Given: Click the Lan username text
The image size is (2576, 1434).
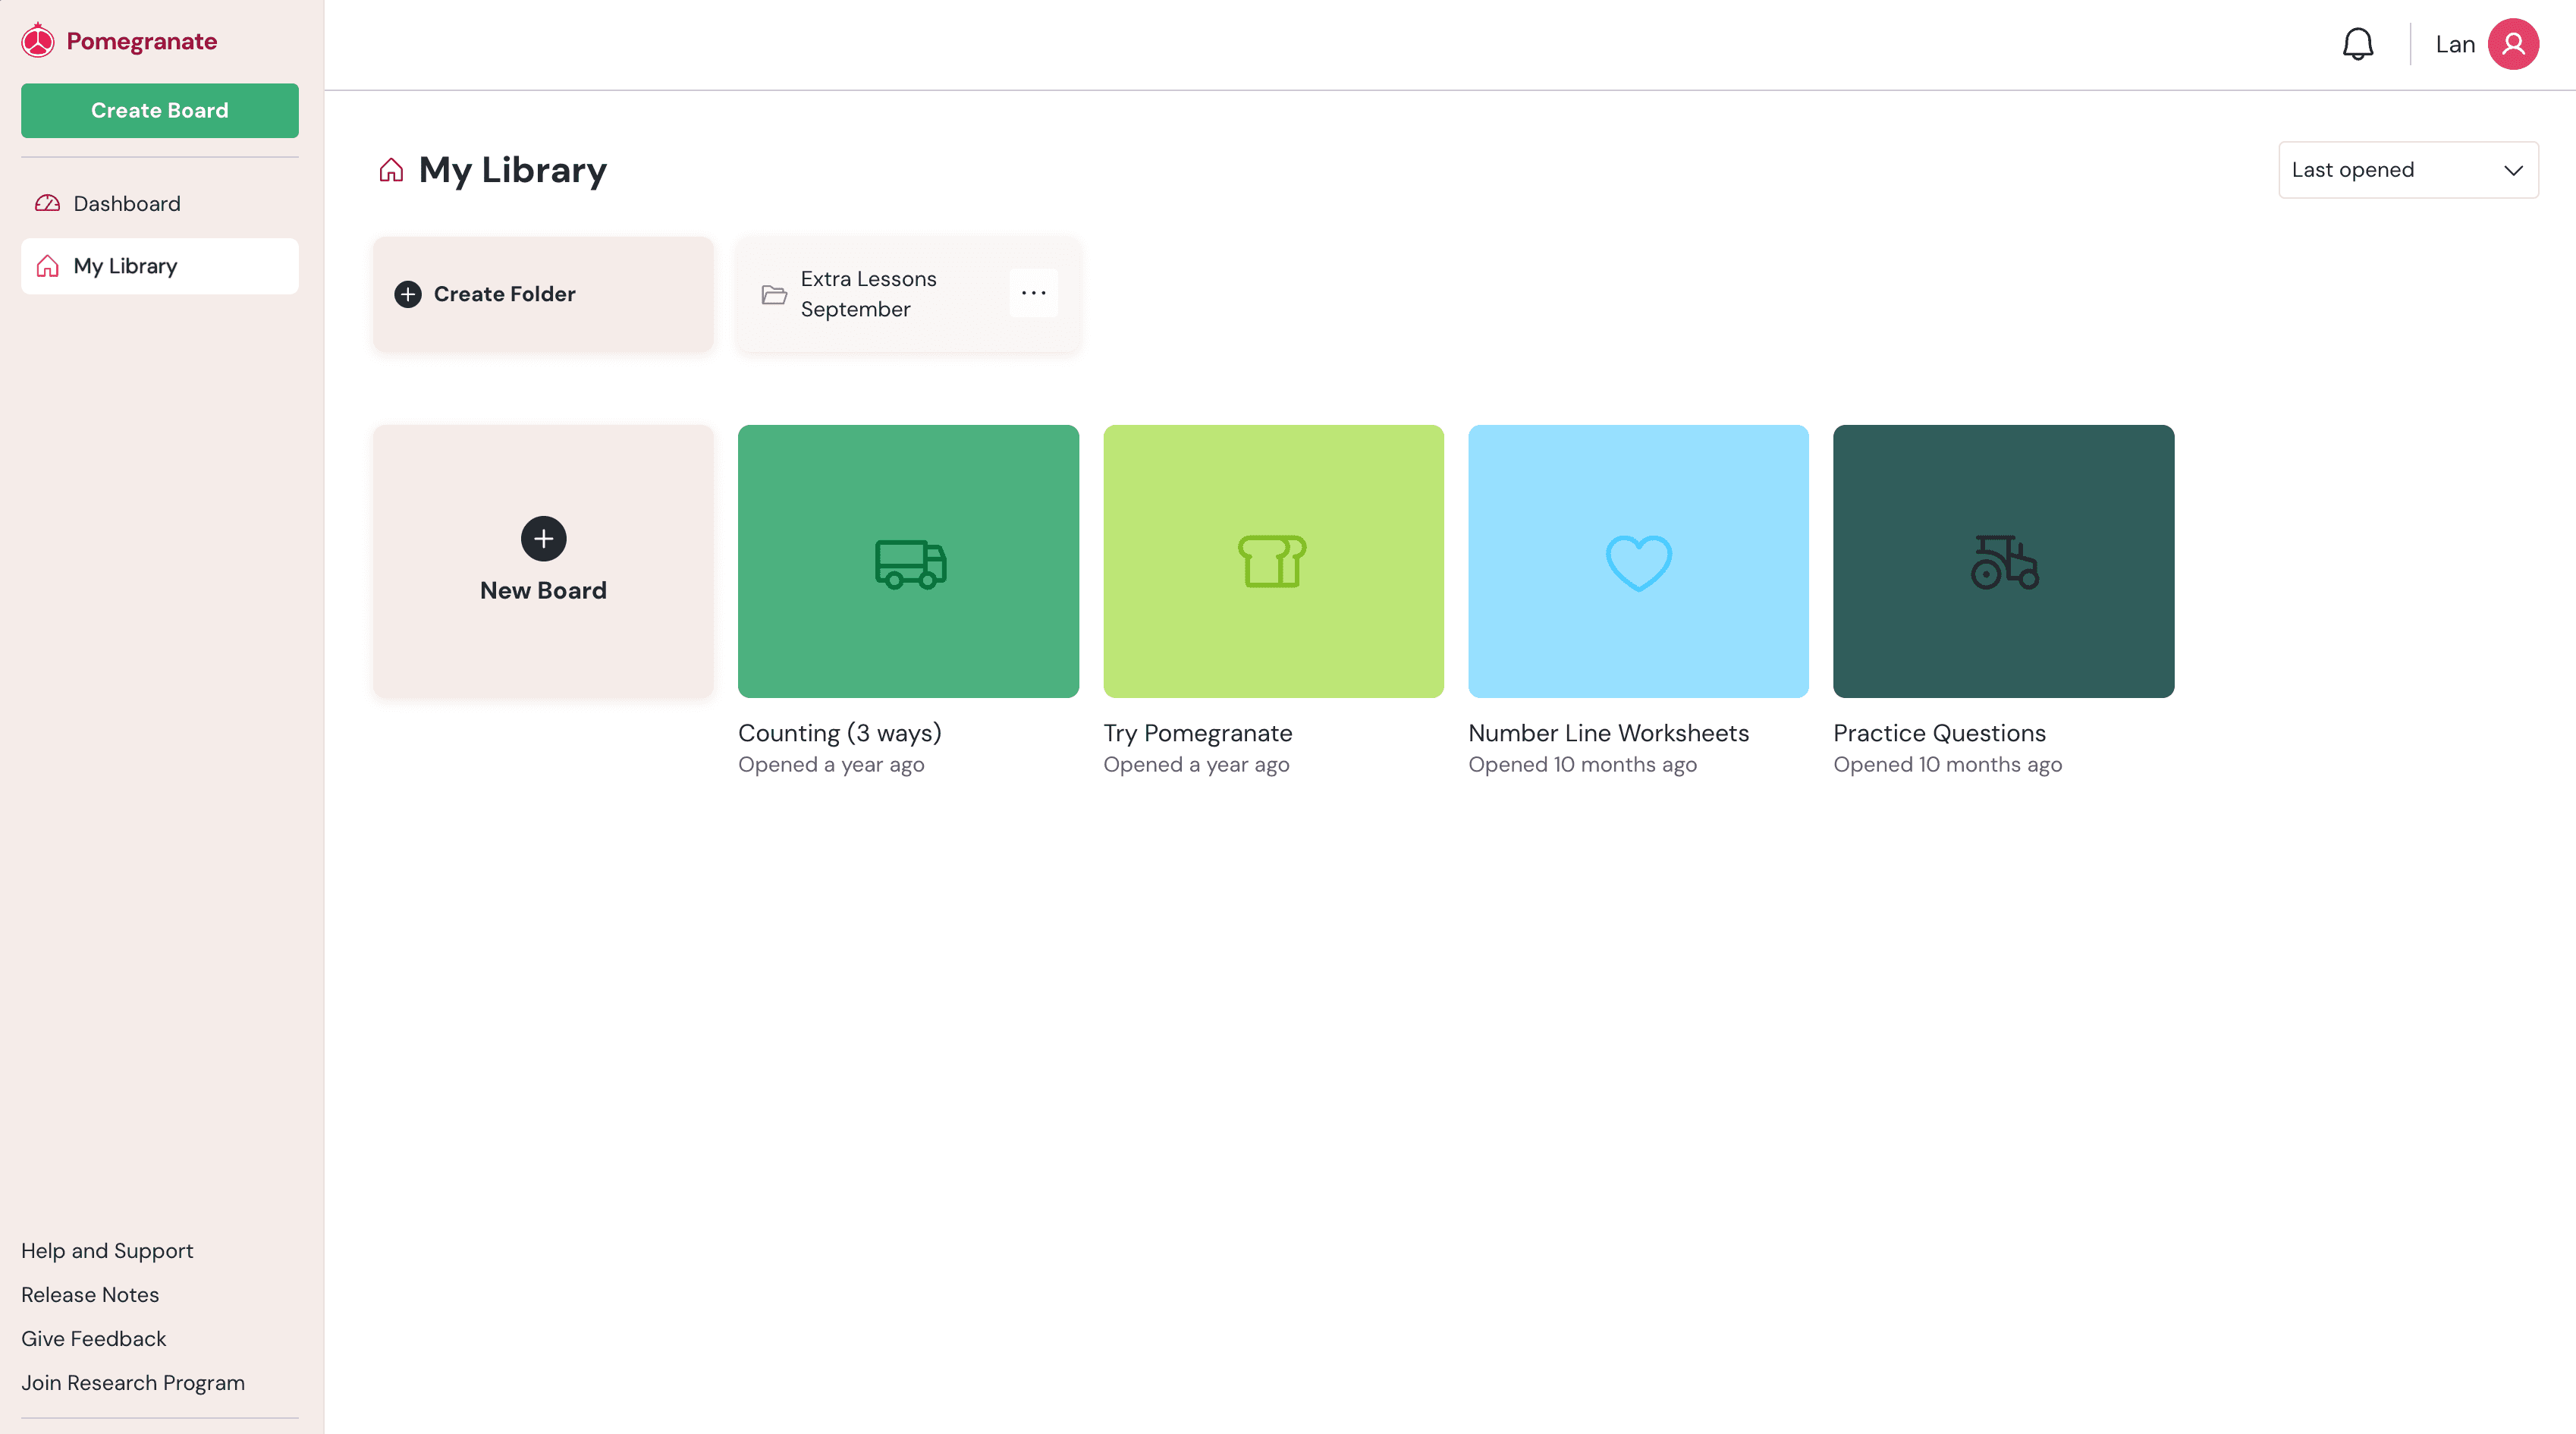Looking at the screenshot, I should coord(2454,45).
